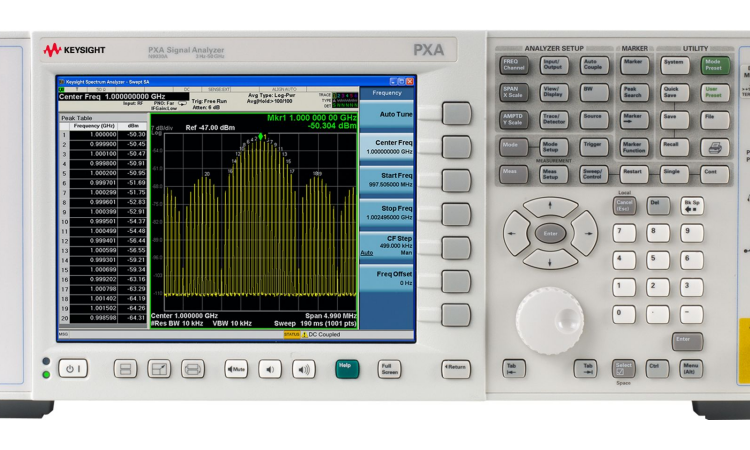Open the Mode selection key
The width and height of the screenshot is (750, 450).
pos(514,147)
